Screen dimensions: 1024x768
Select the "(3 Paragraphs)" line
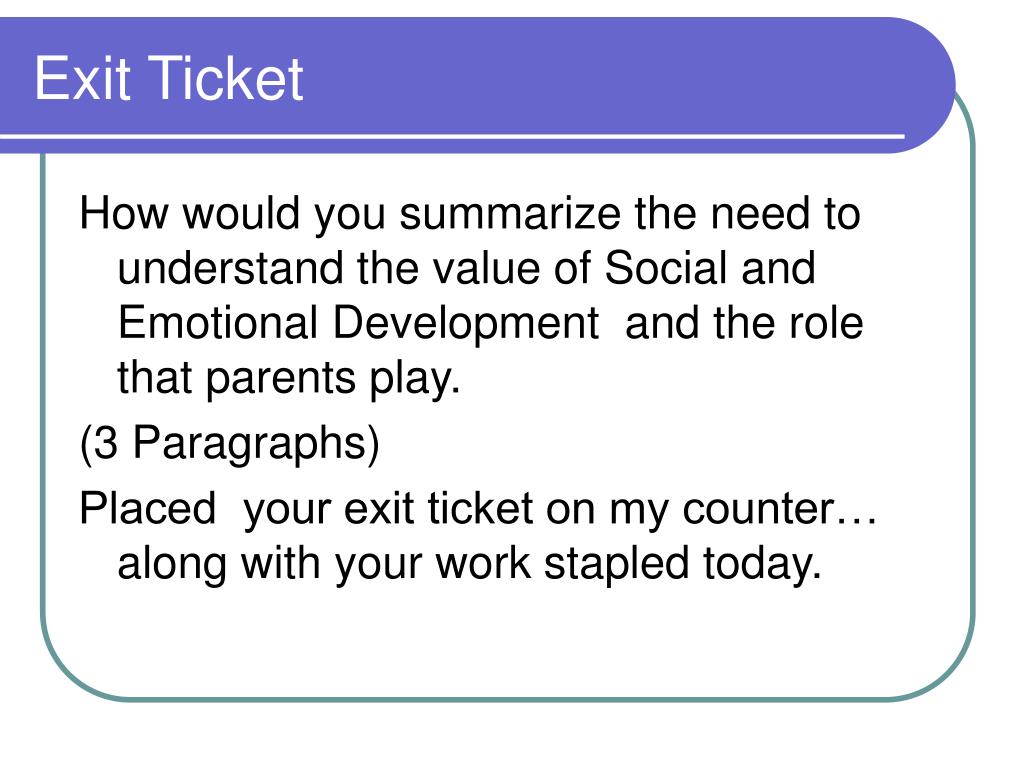pyautogui.click(x=229, y=443)
